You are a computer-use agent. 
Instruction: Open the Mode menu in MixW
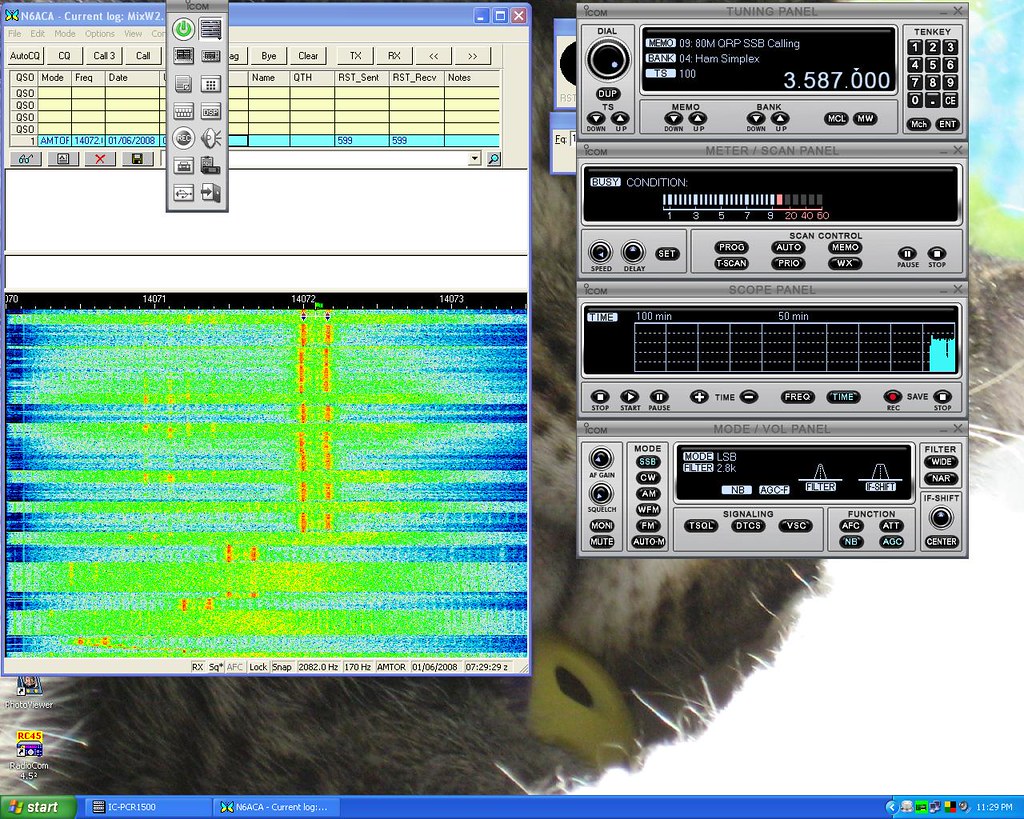(65, 33)
